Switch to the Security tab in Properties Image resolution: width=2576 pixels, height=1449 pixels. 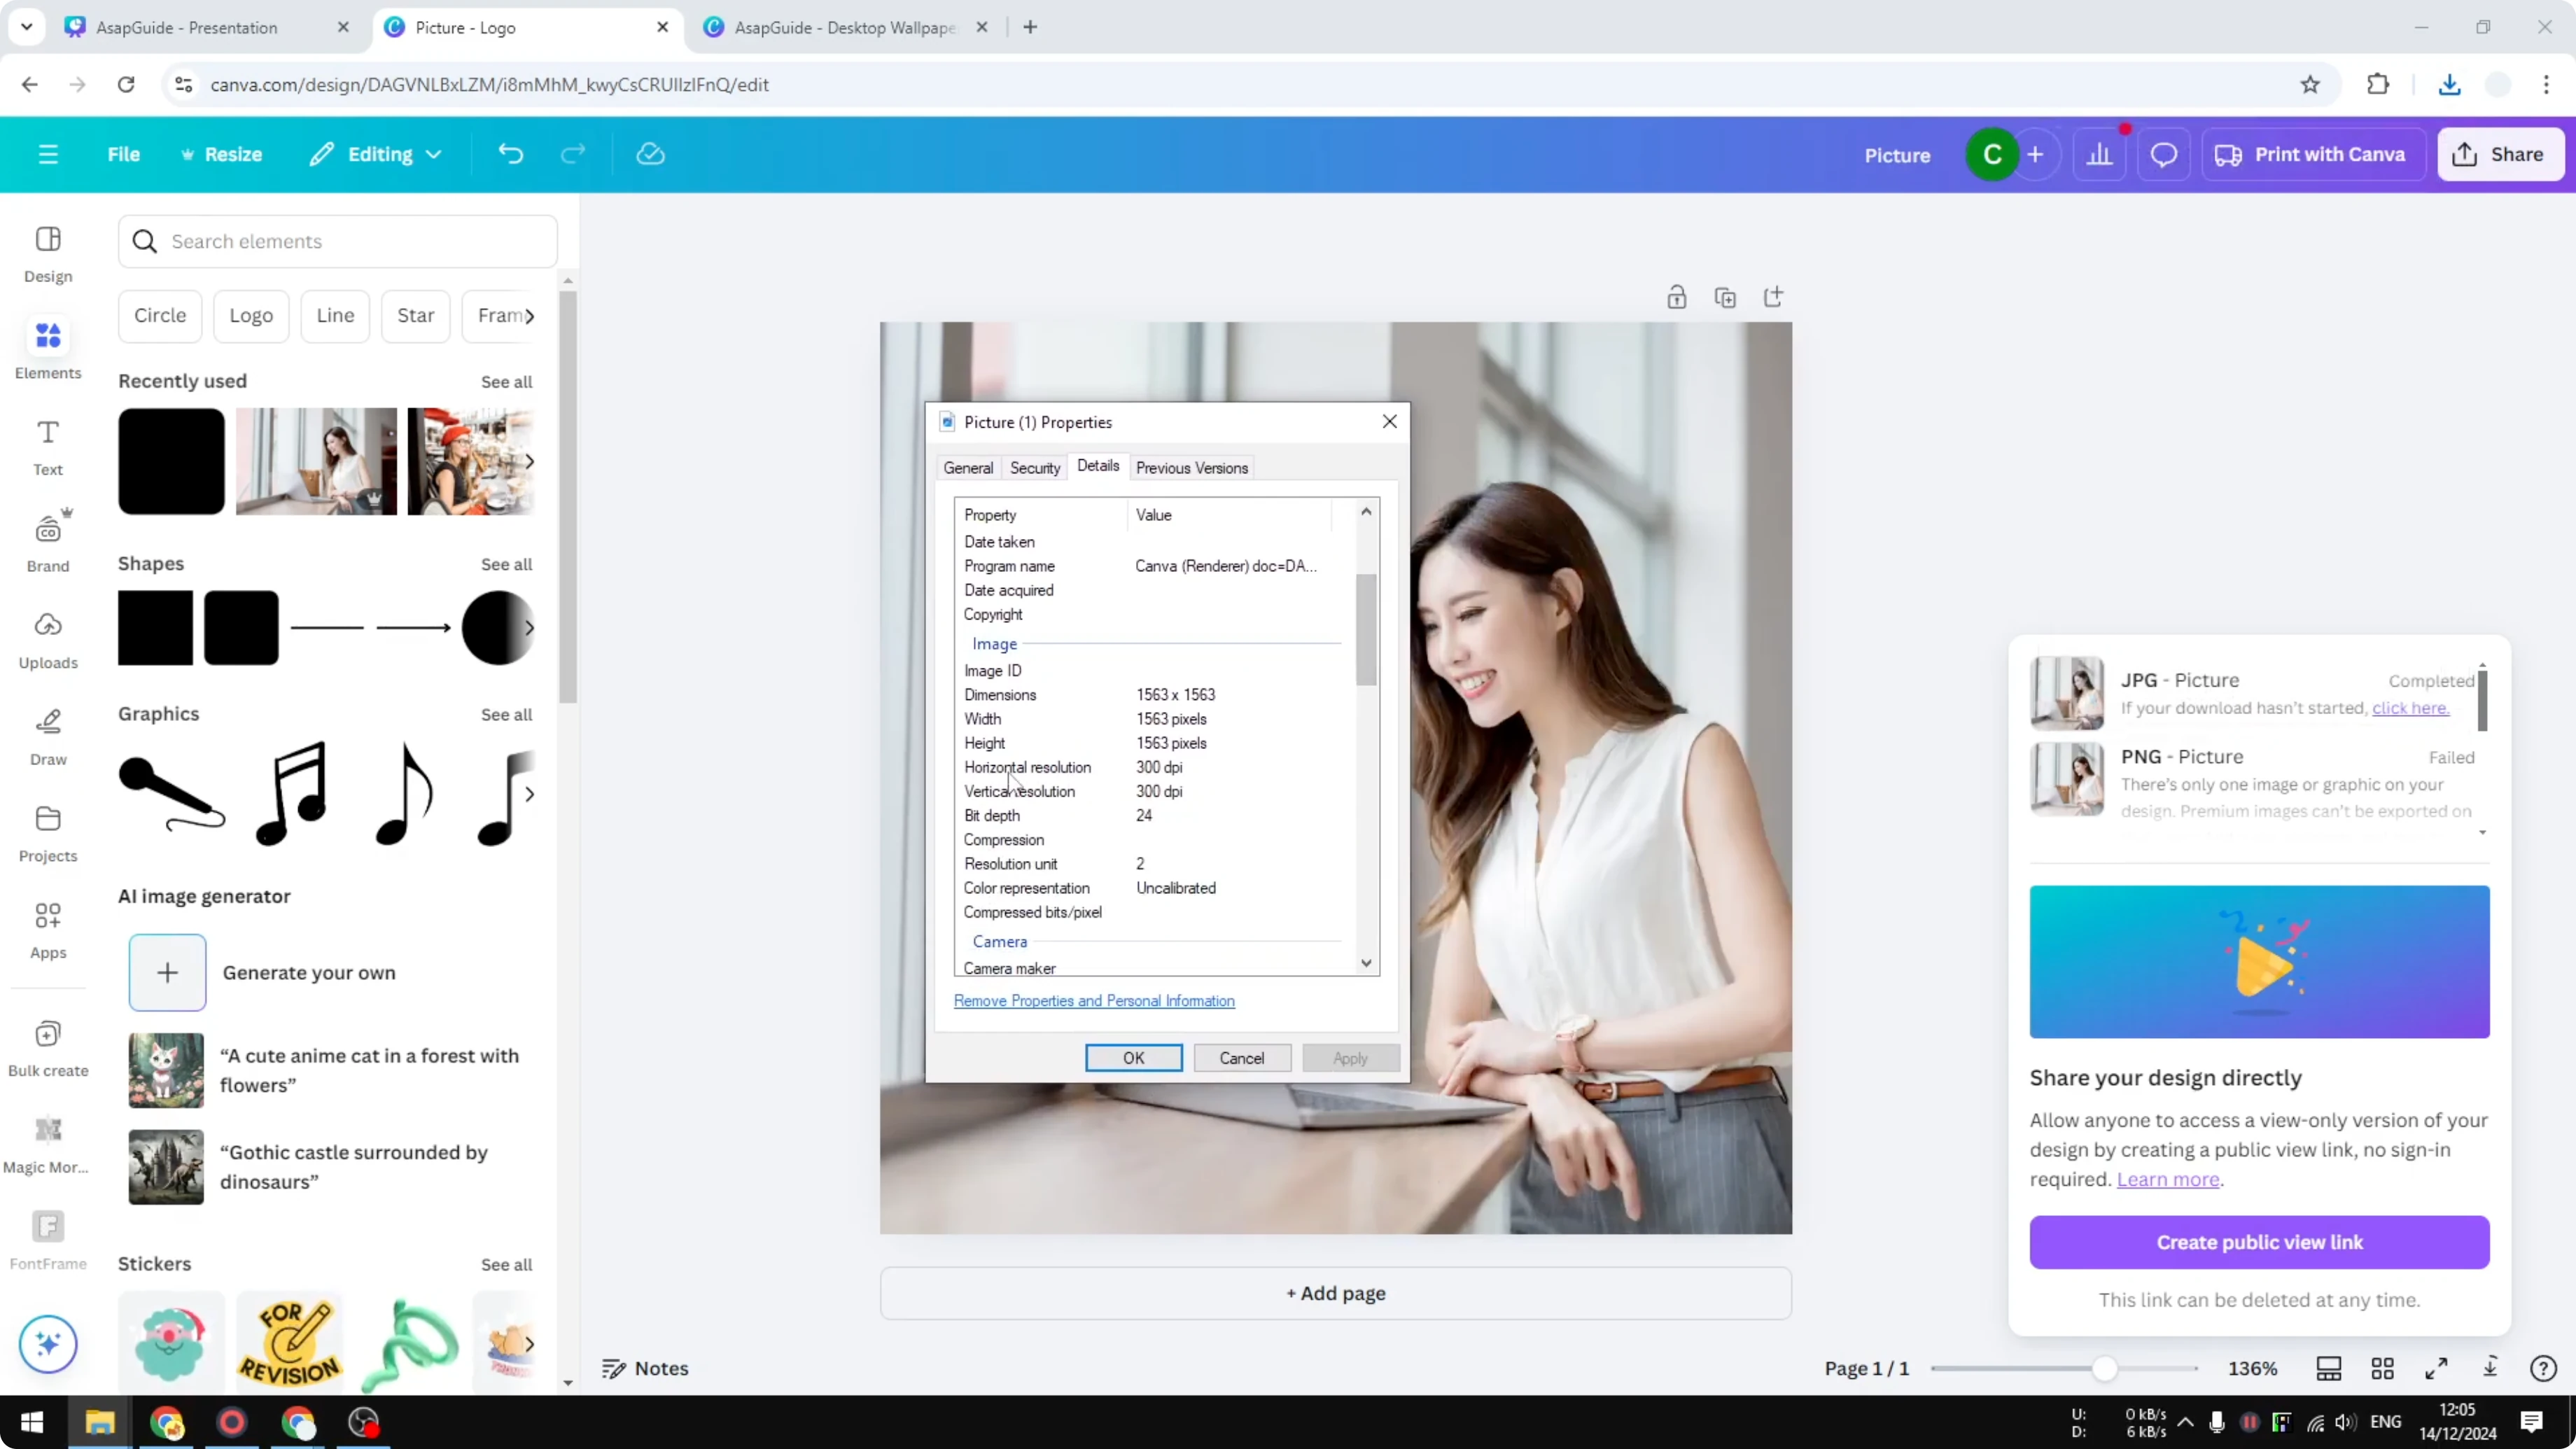point(1035,467)
